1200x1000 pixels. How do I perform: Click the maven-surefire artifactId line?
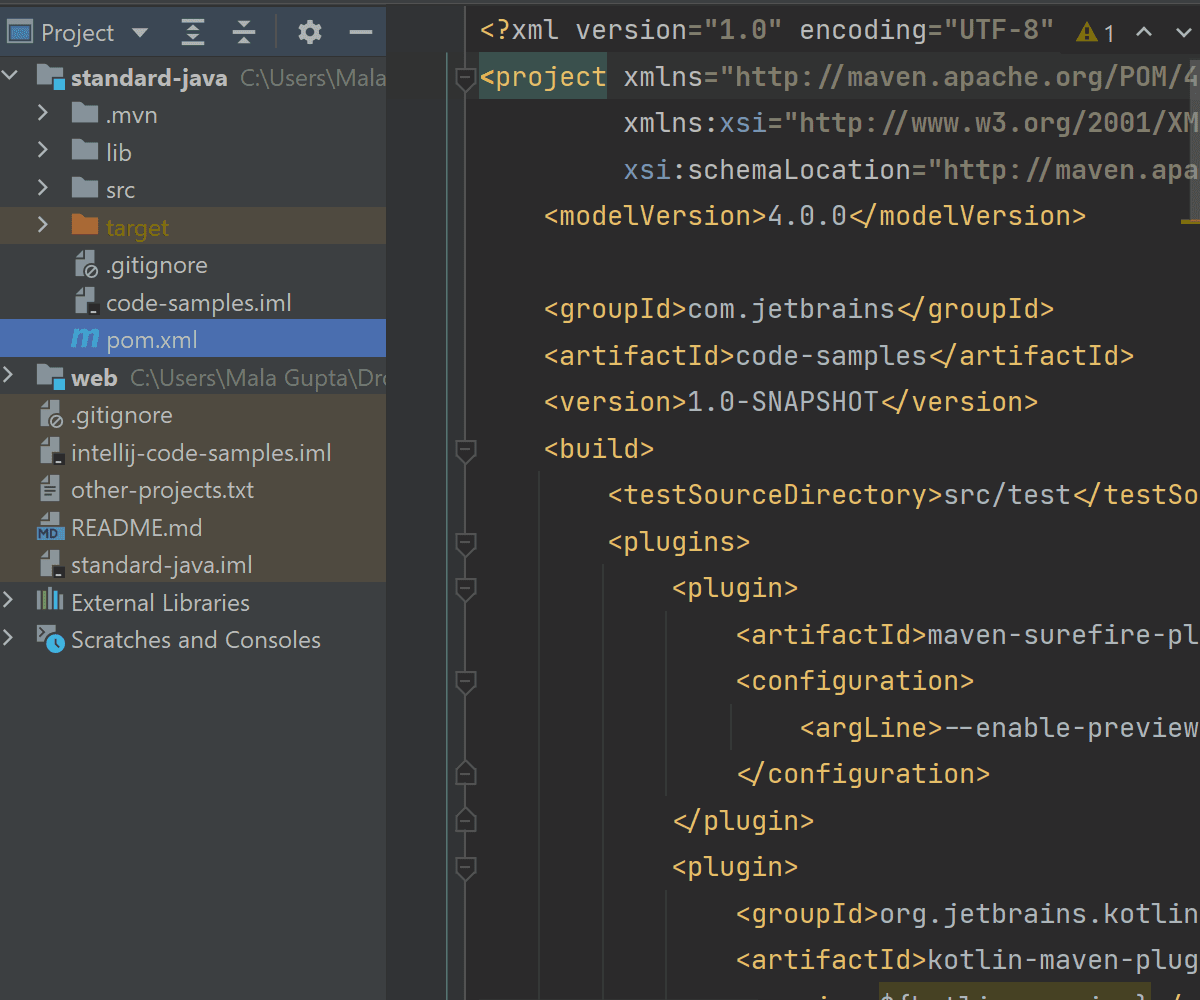968,634
